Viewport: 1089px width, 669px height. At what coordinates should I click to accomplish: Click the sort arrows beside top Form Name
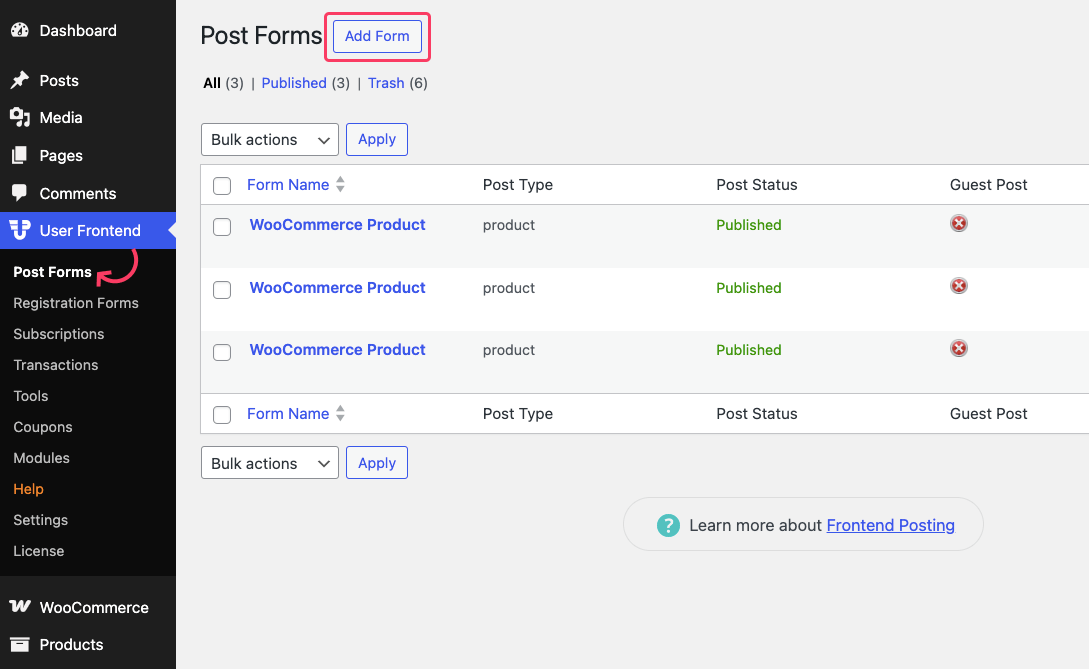pos(340,184)
